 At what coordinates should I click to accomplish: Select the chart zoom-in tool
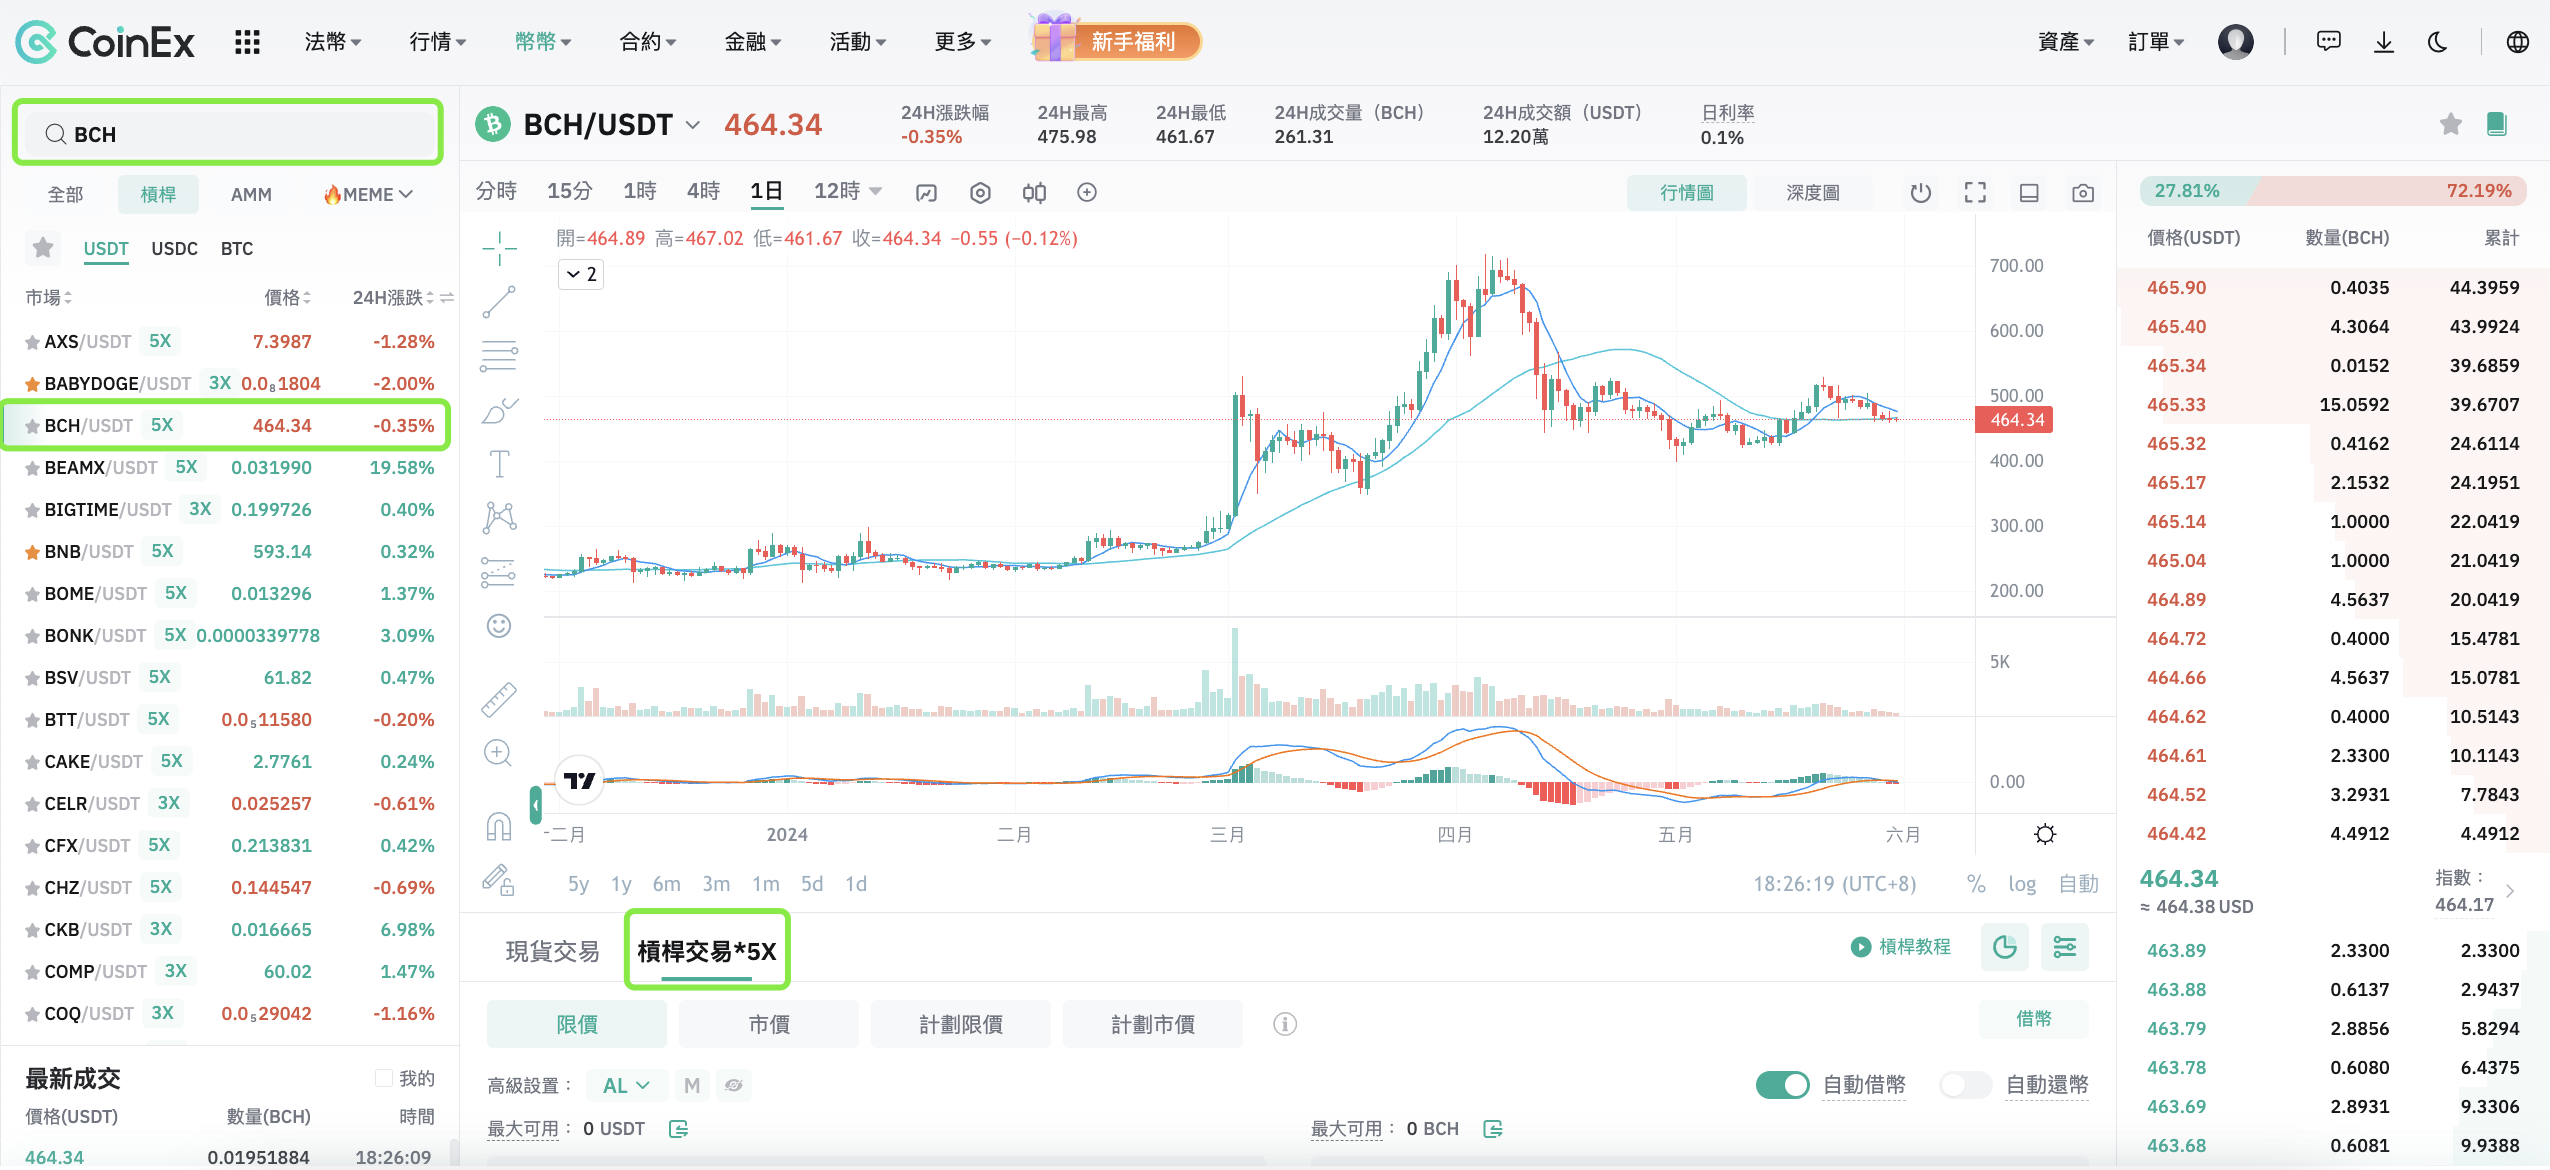(x=498, y=753)
